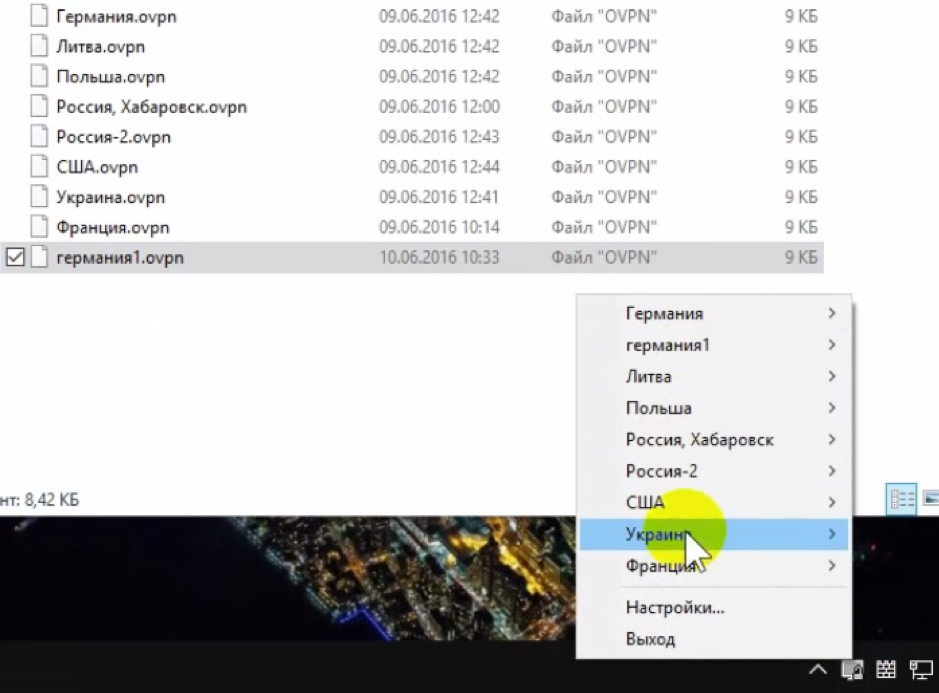Select the Украина.ovpn file in the list
939x693 pixels.
(110, 197)
